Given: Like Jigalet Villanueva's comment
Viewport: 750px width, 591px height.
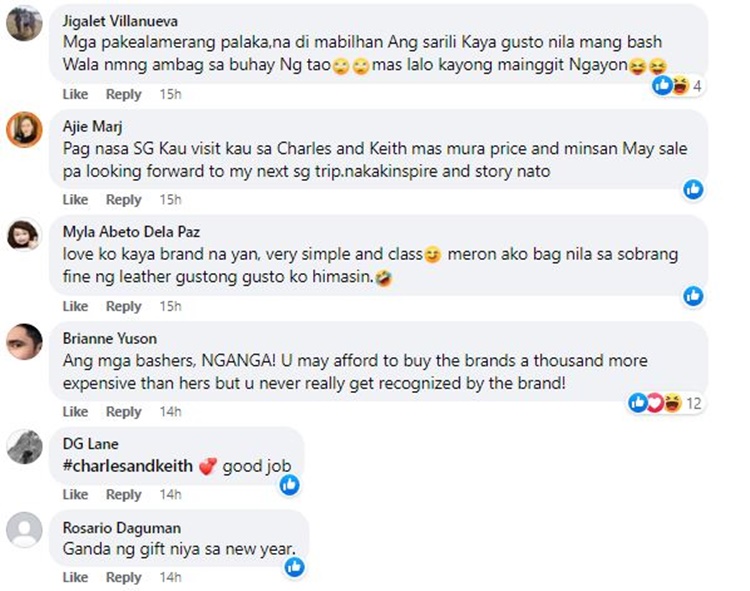Looking at the screenshot, I should (75, 94).
